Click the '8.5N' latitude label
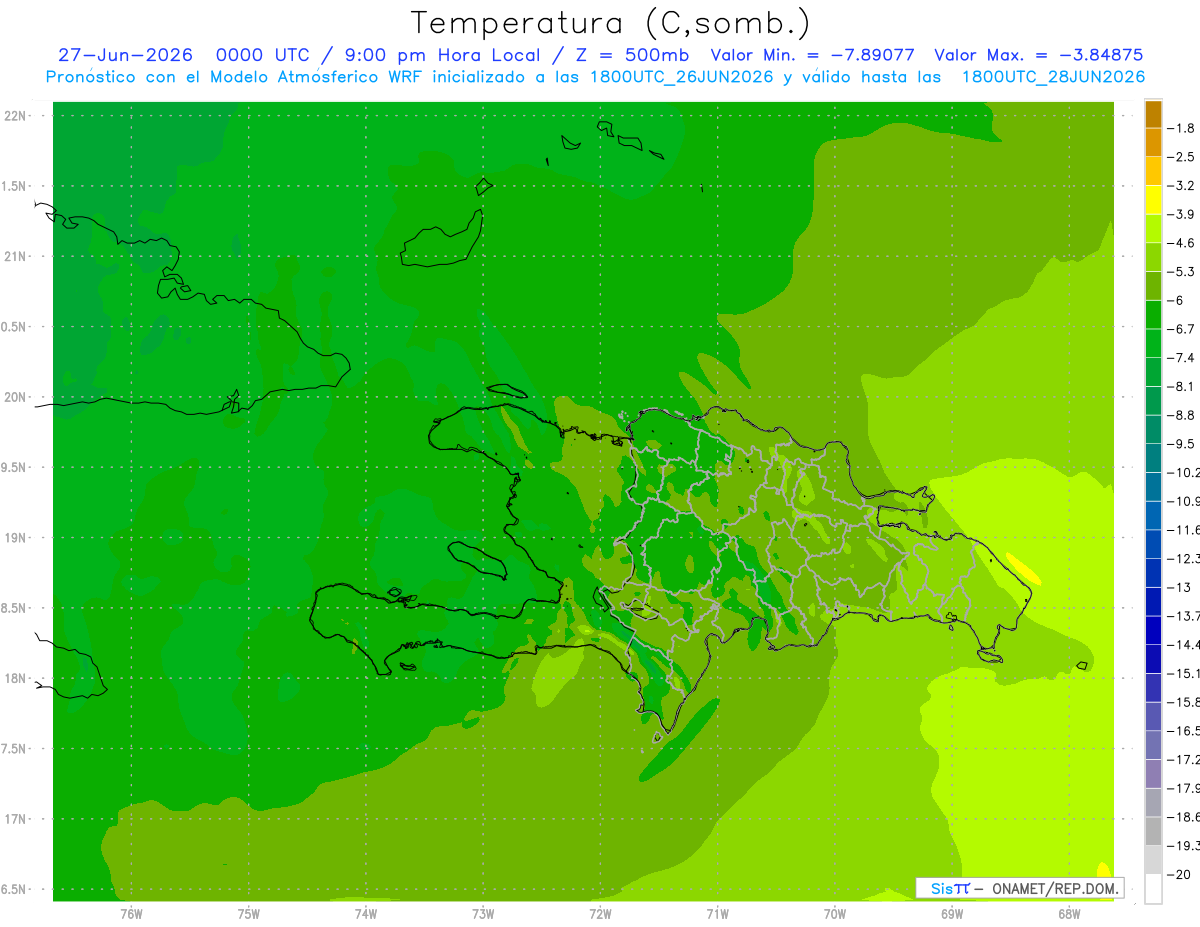Viewport: 1200px width, 927px height. [x=15, y=608]
